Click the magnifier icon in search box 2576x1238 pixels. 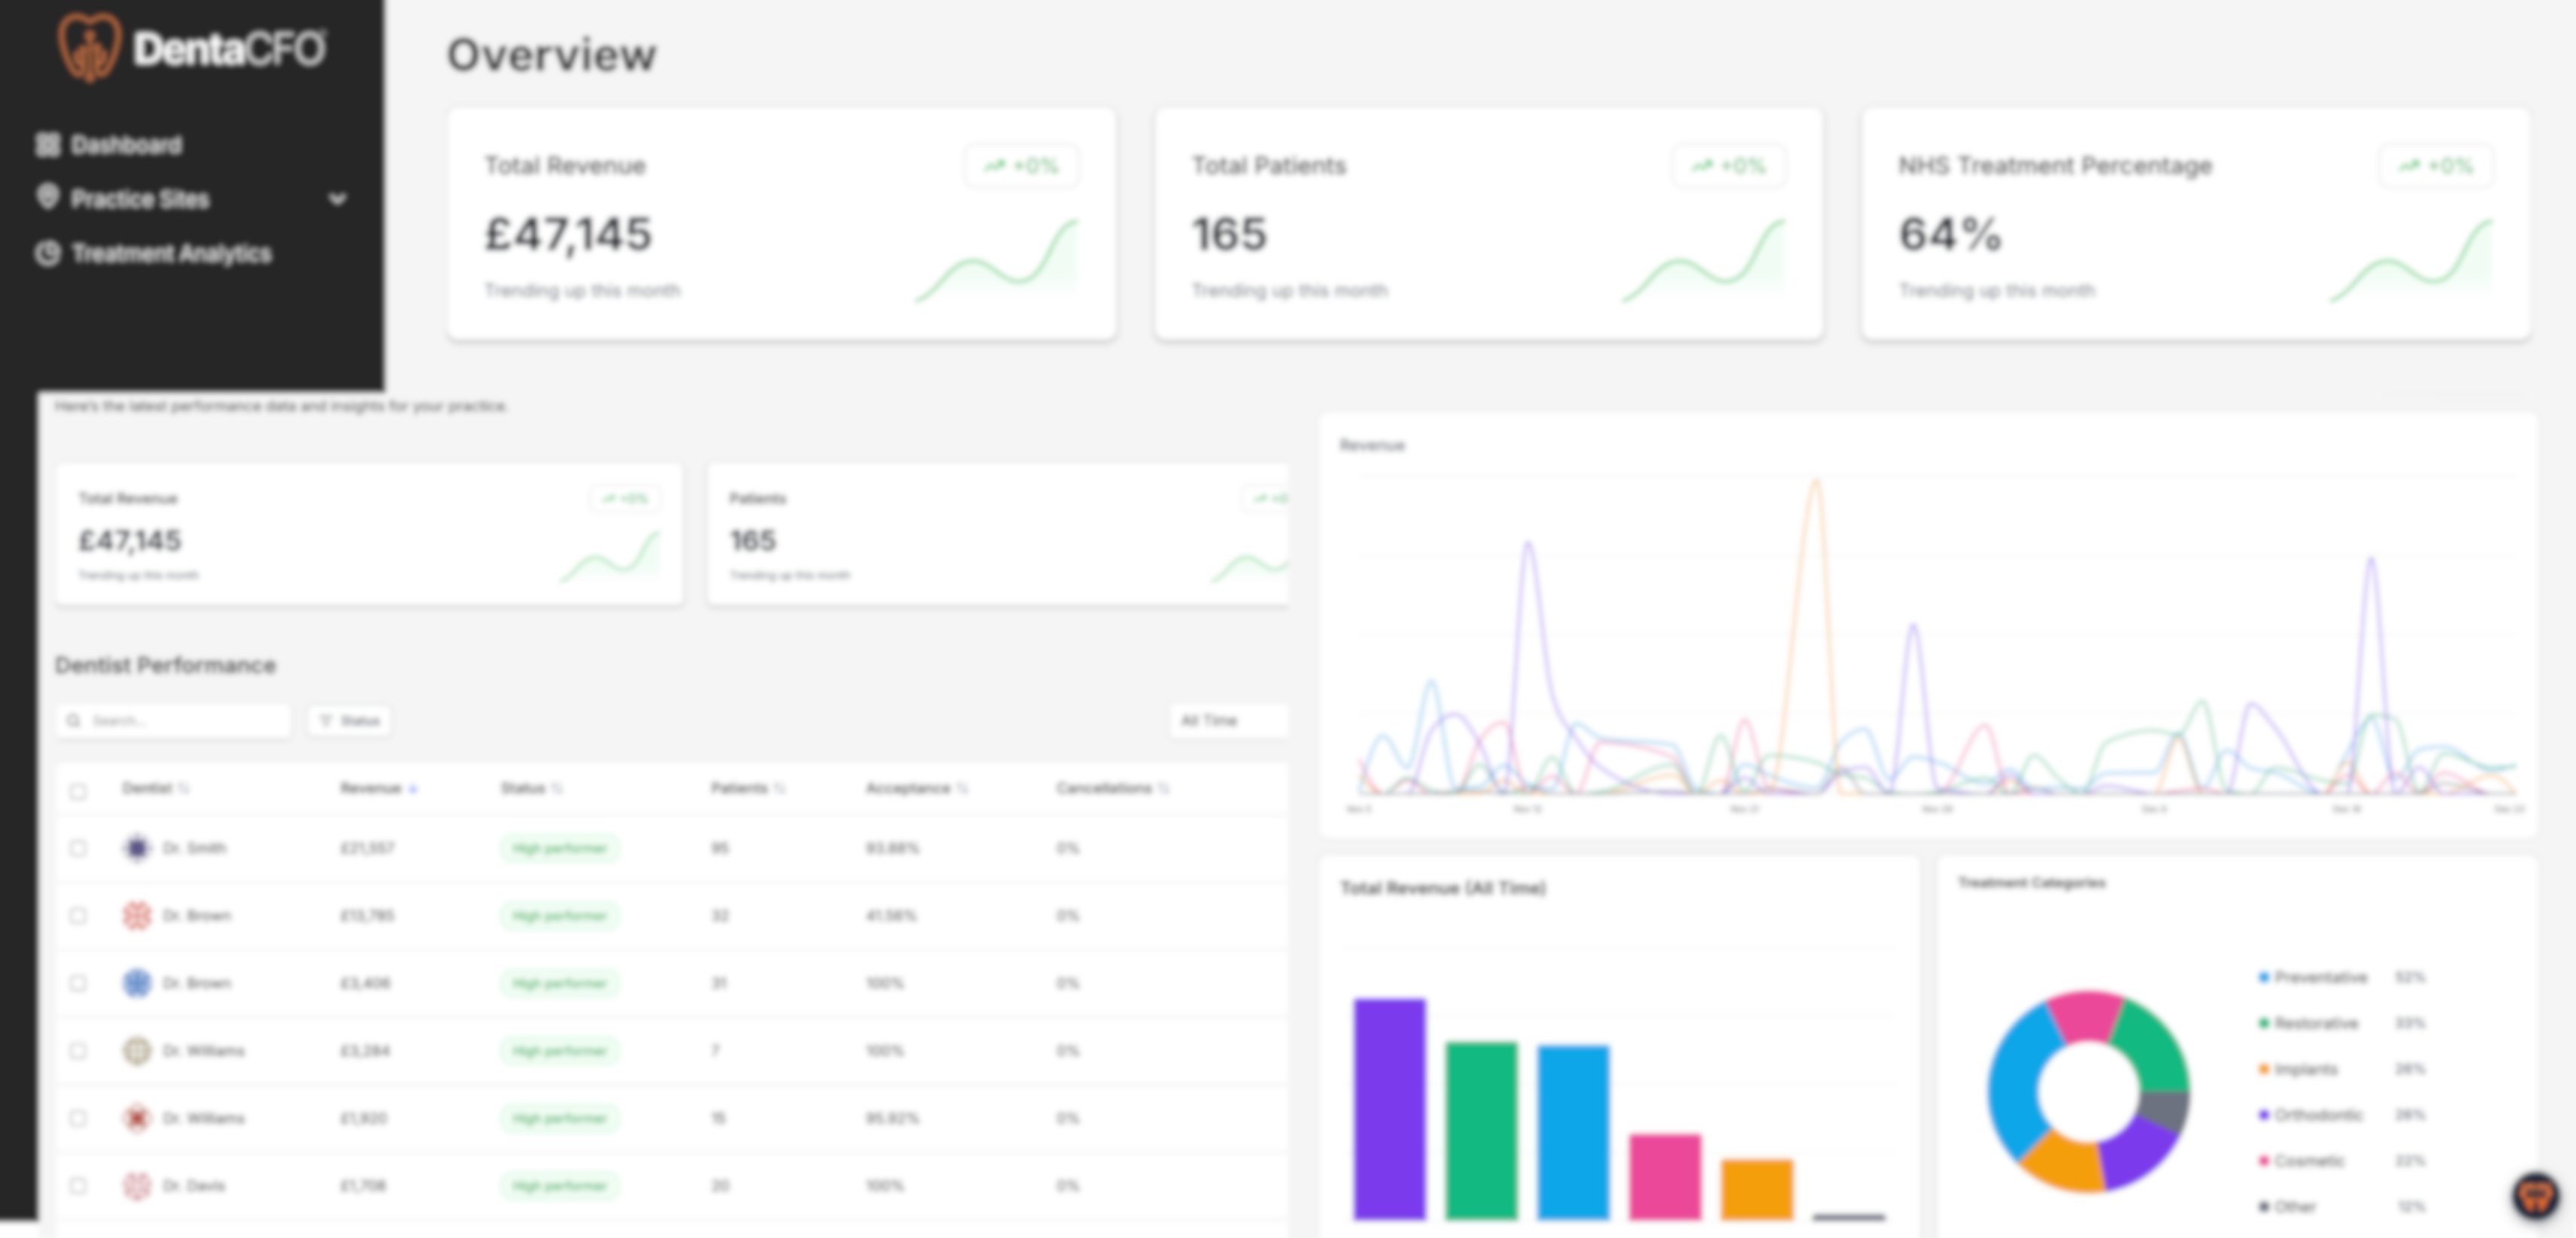point(74,721)
